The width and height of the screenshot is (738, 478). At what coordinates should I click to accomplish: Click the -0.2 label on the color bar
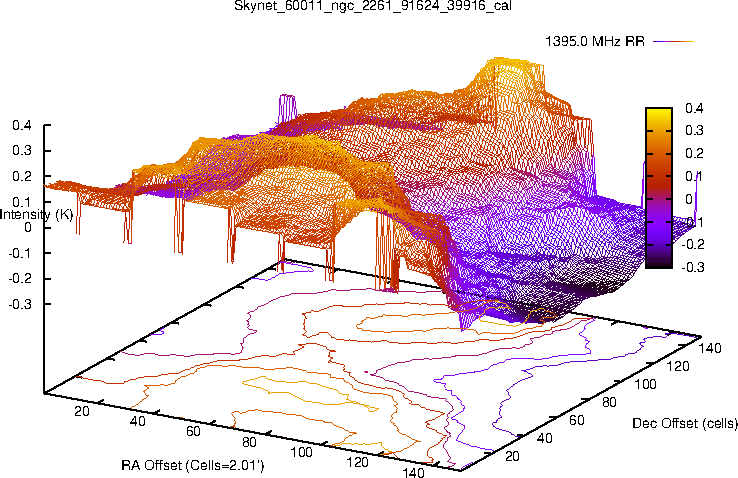coord(693,244)
